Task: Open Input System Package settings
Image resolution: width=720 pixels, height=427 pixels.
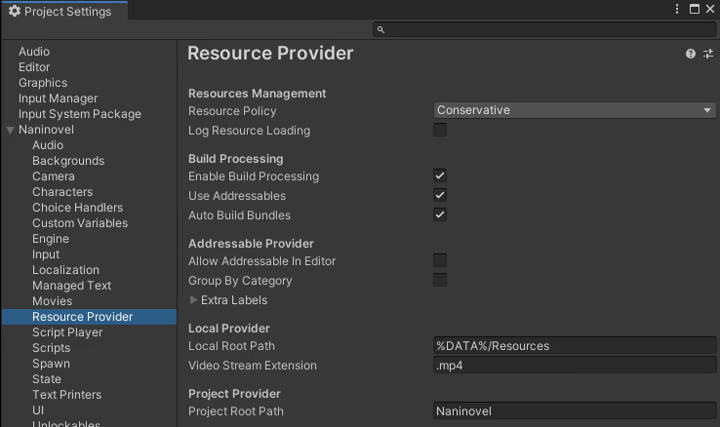Action: 80,114
